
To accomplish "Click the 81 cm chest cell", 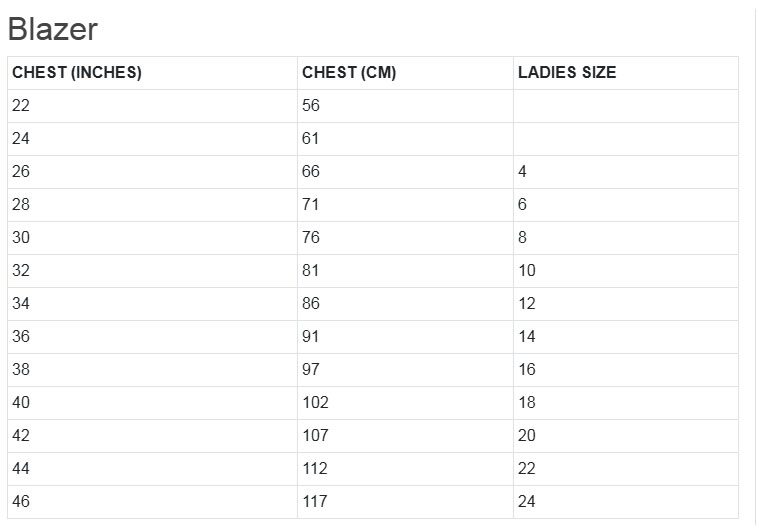I will pos(311,271).
